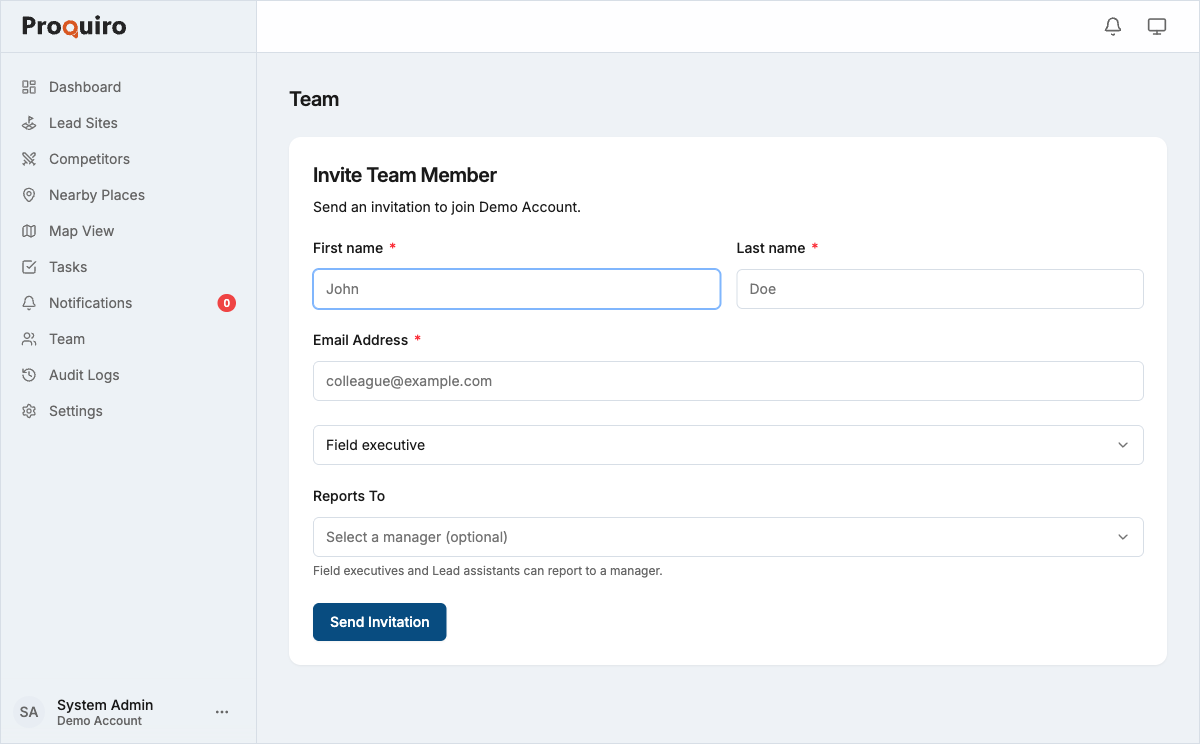Viewport: 1200px width, 744px height.
Task: Select the Team people icon in sidebar
Action: (x=30, y=339)
